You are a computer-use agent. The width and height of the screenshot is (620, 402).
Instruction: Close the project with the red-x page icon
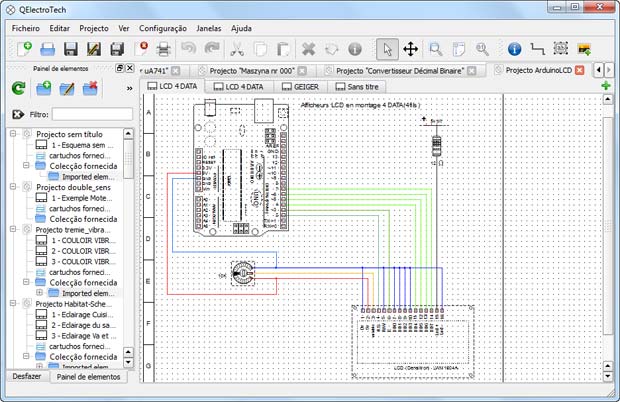(x=141, y=49)
